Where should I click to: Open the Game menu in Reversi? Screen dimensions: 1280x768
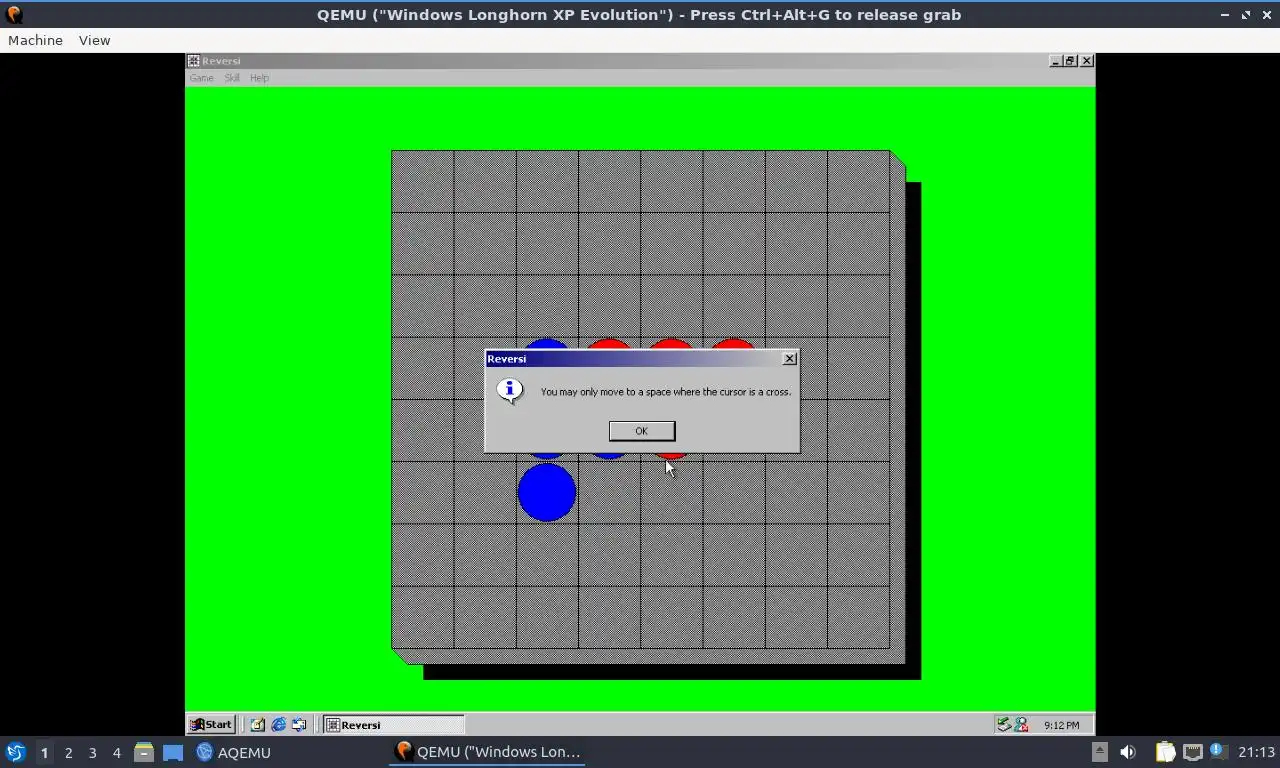coord(201,78)
